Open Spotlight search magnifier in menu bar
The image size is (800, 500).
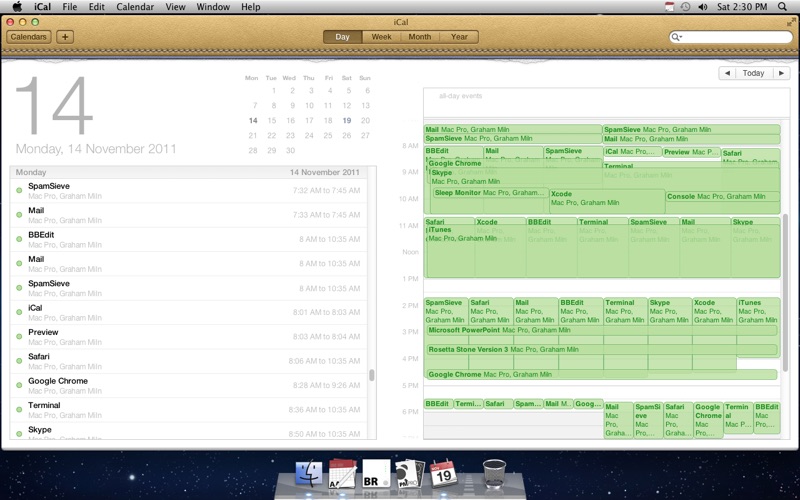(782, 7)
